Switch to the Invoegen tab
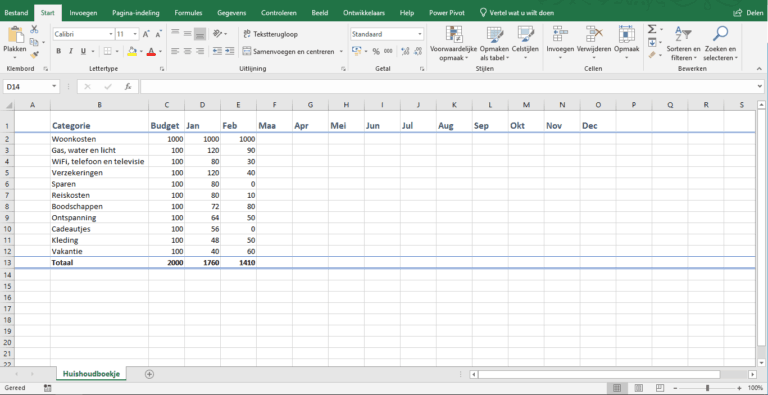 pyautogui.click(x=83, y=13)
